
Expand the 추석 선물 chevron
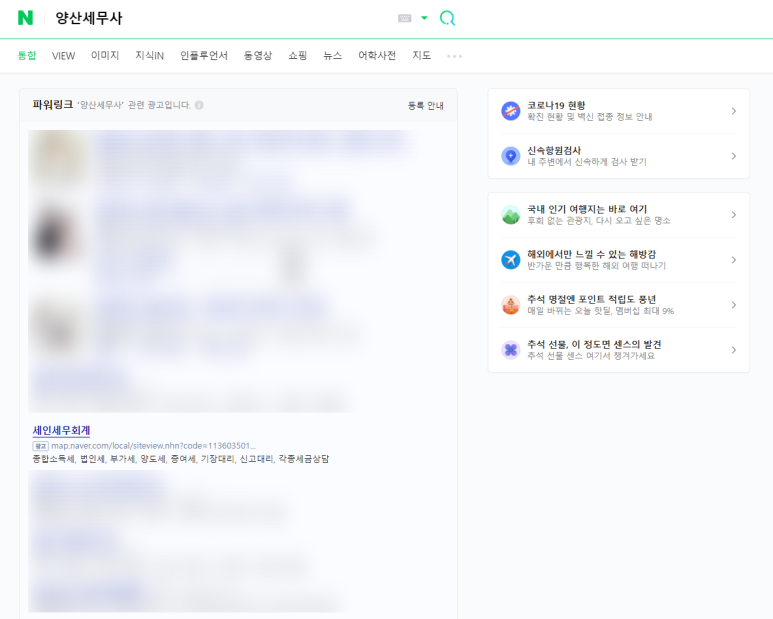click(x=734, y=350)
